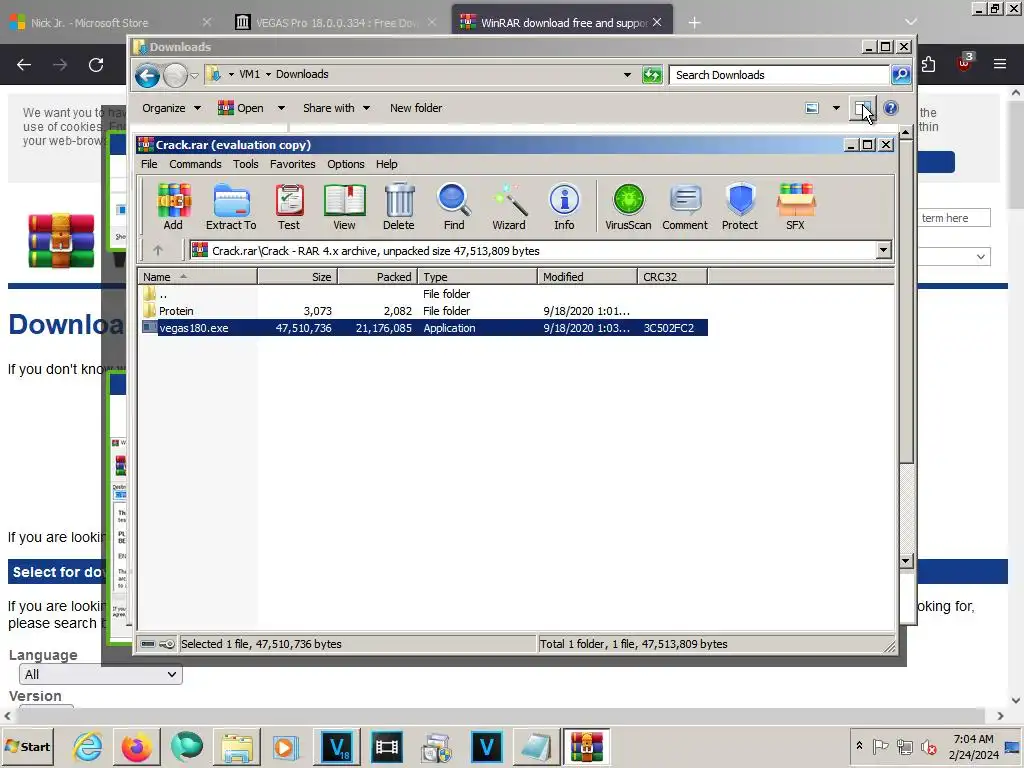Click the Forward arrow in Downloads window
This screenshot has width=1024, height=768.
(x=175, y=76)
